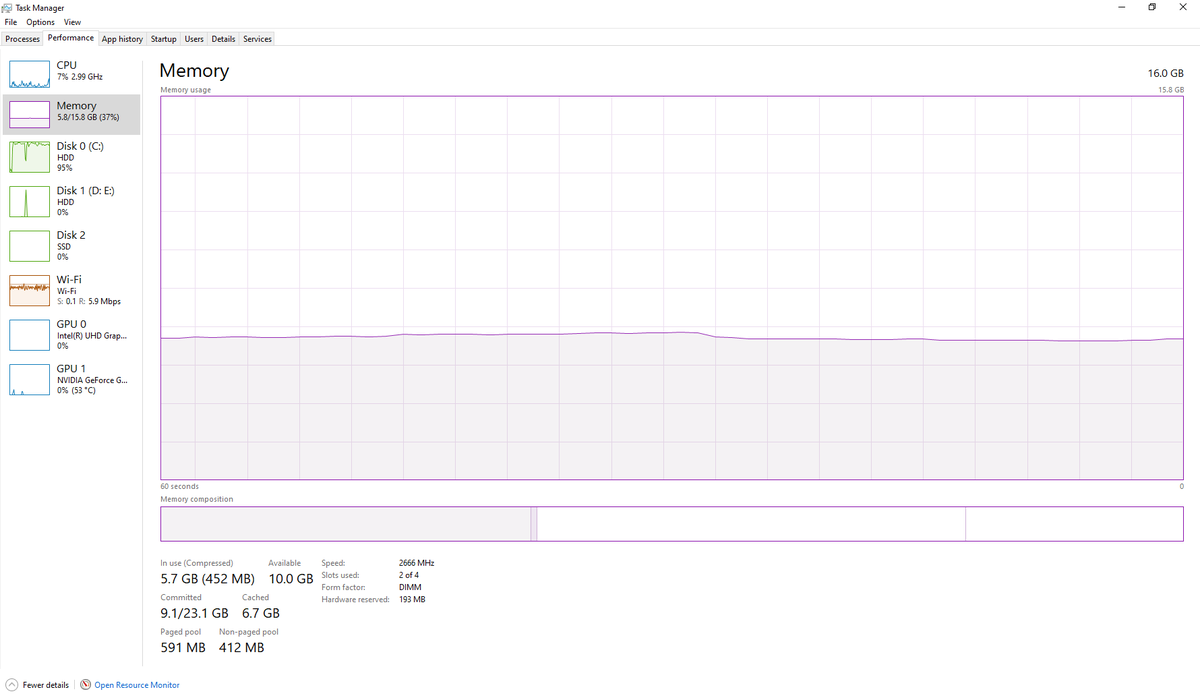The height and width of the screenshot is (700, 1200).
Task: Click the Paged pool value 591 MB
Action: [x=183, y=647]
